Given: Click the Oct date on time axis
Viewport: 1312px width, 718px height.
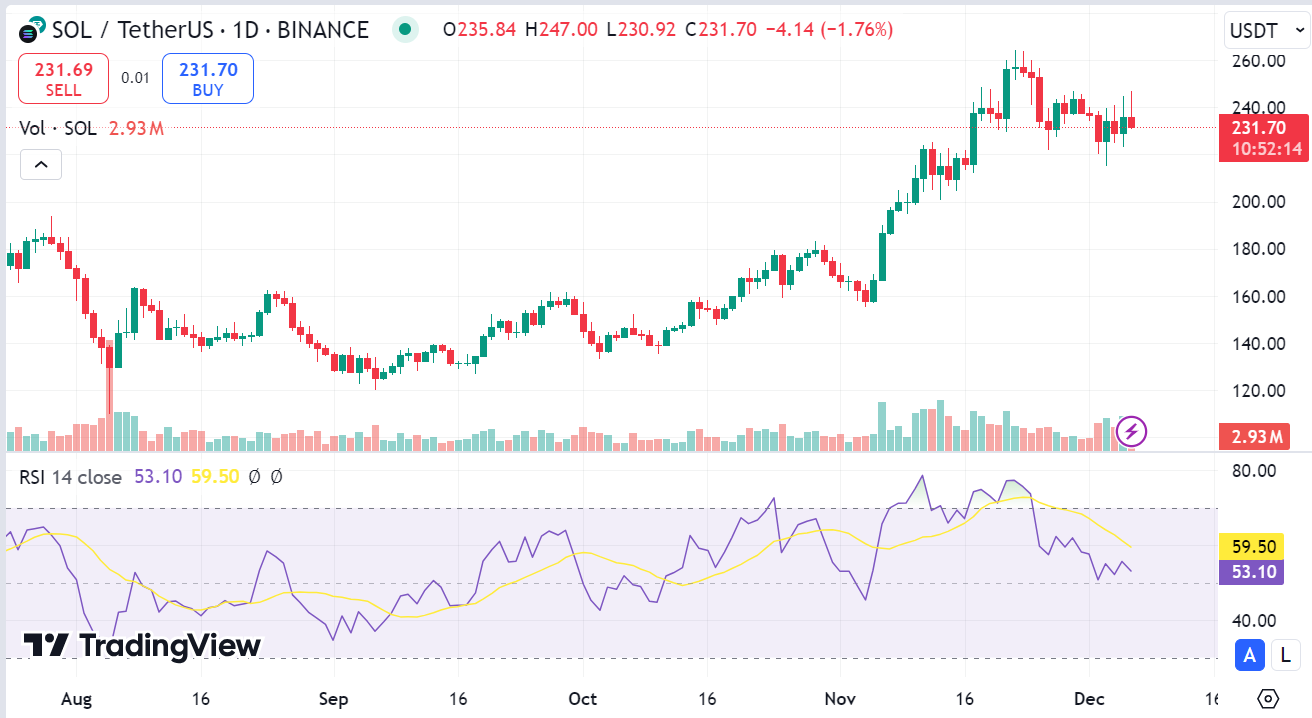Looking at the screenshot, I should 582,698.
